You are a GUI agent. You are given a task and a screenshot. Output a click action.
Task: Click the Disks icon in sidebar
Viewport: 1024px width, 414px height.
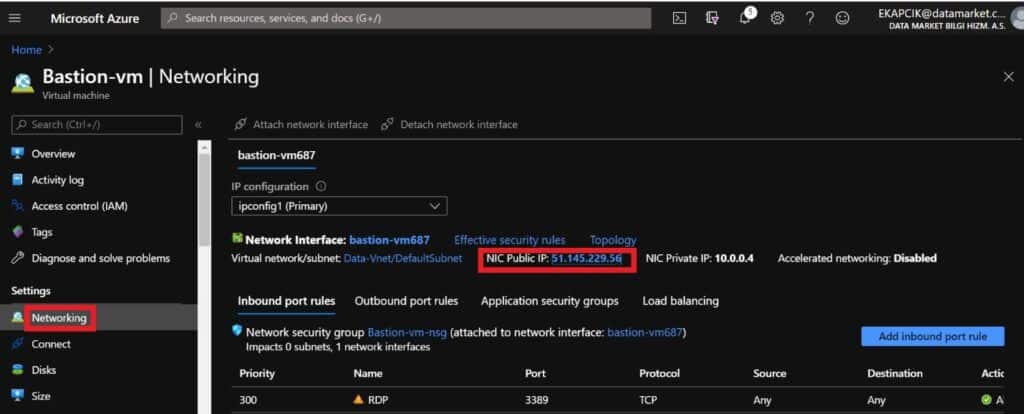pyautogui.click(x=18, y=370)
